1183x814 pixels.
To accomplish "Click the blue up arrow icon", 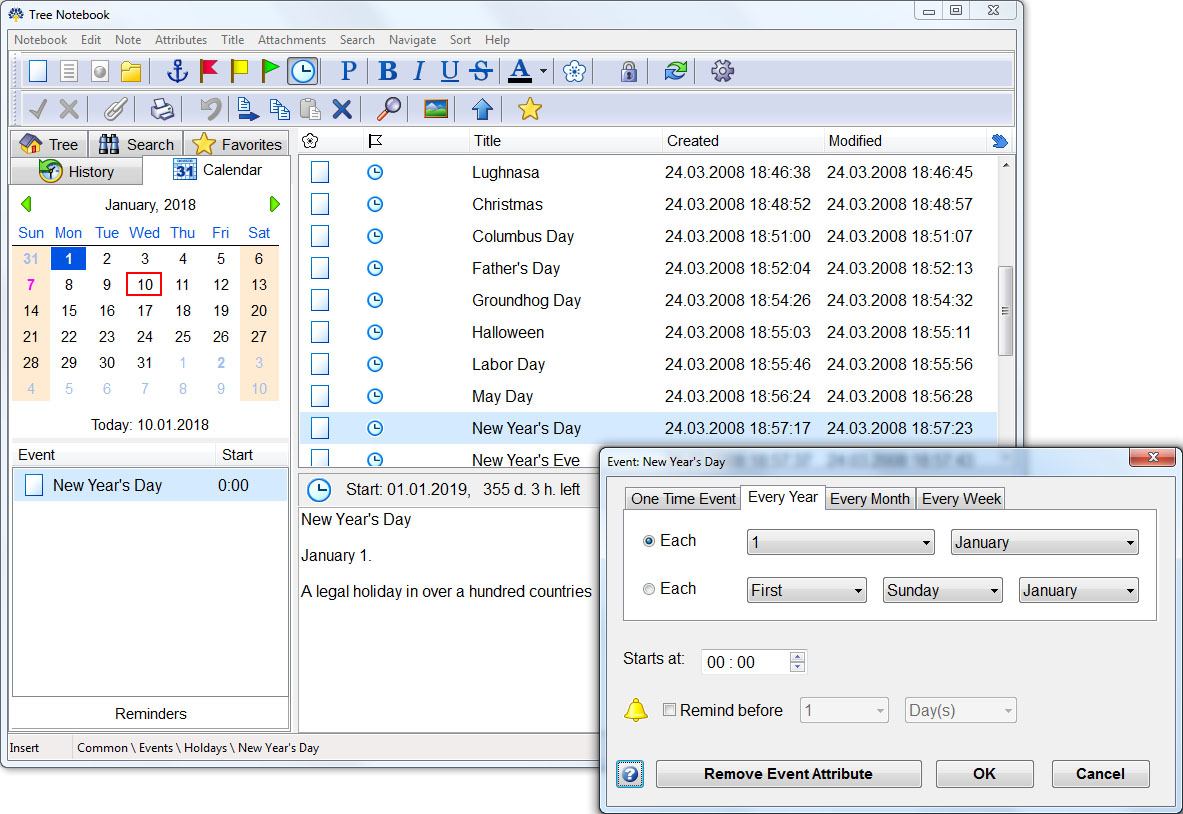I will click(x=482, y=109).
